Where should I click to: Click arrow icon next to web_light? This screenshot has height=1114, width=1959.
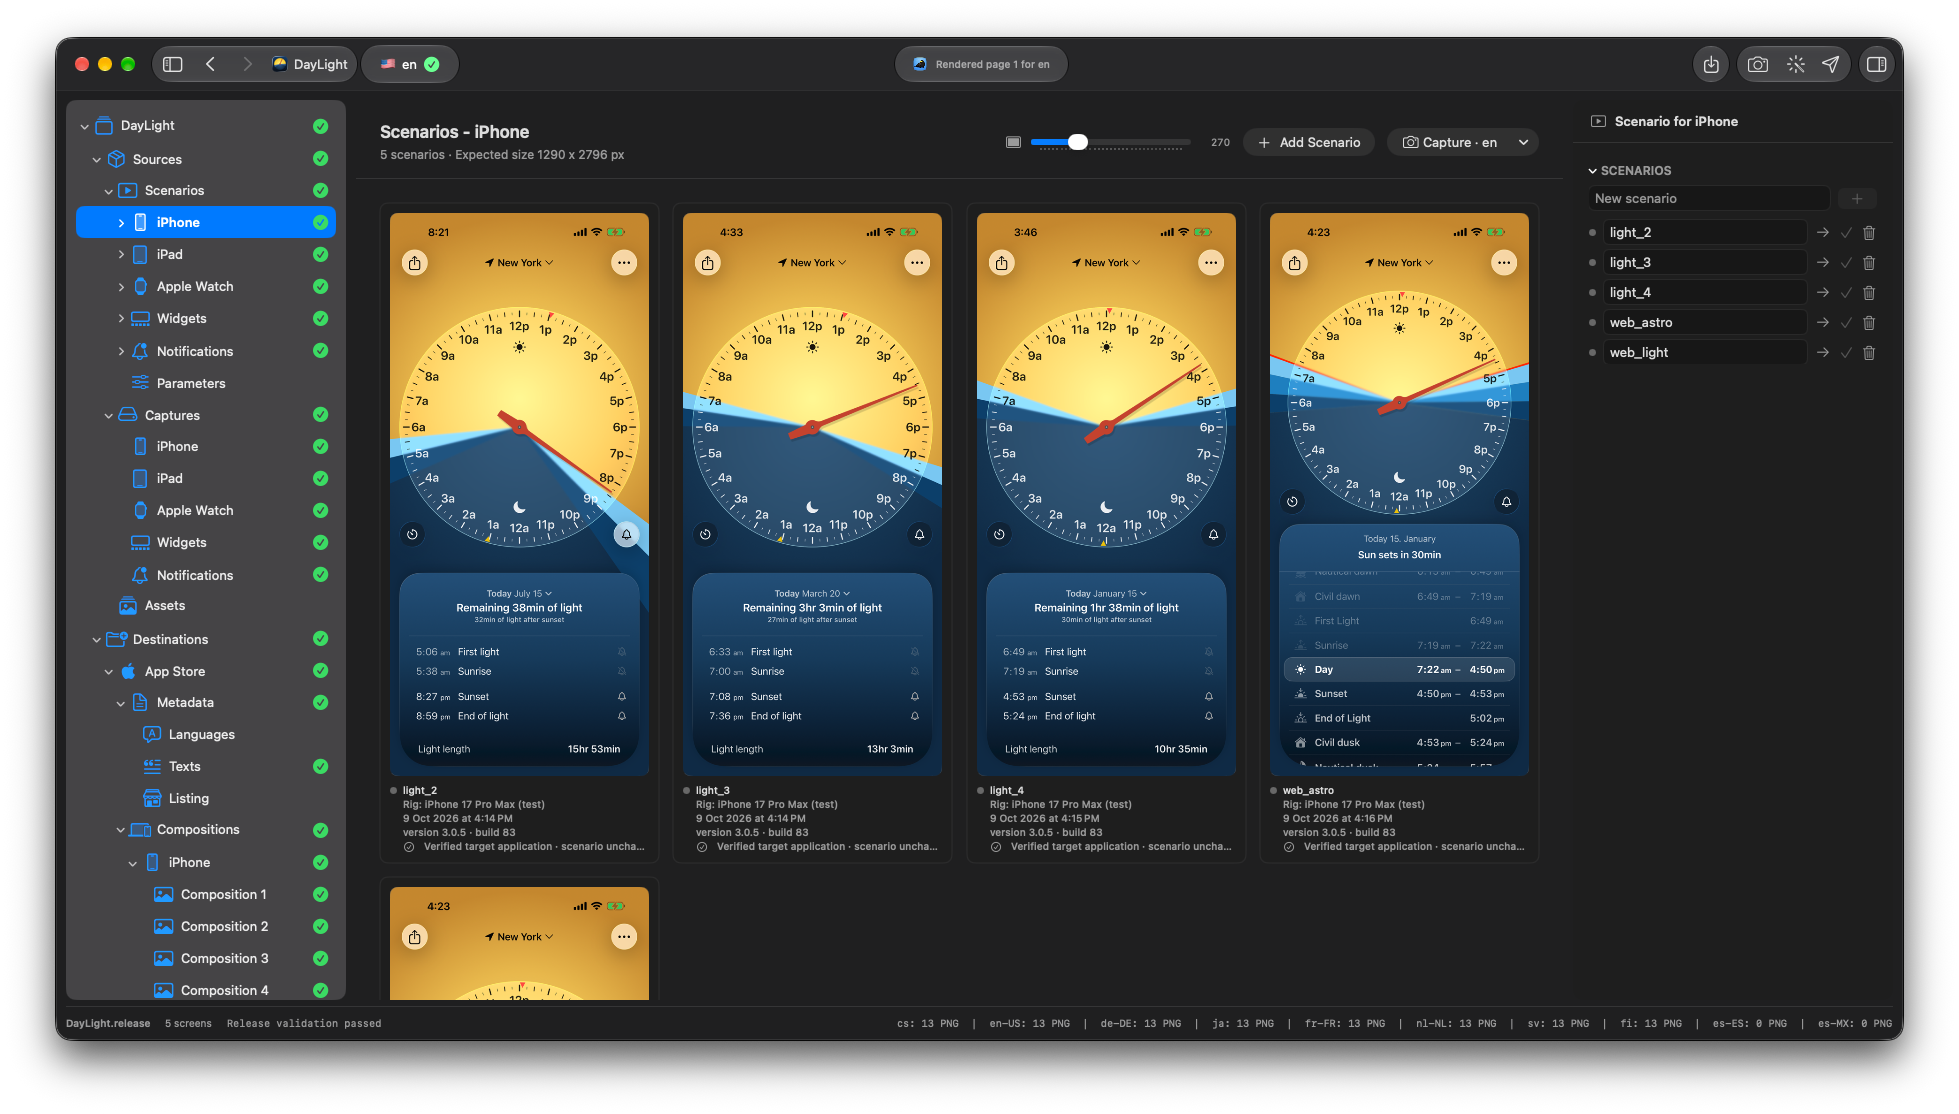click(x=1823, y=352)
